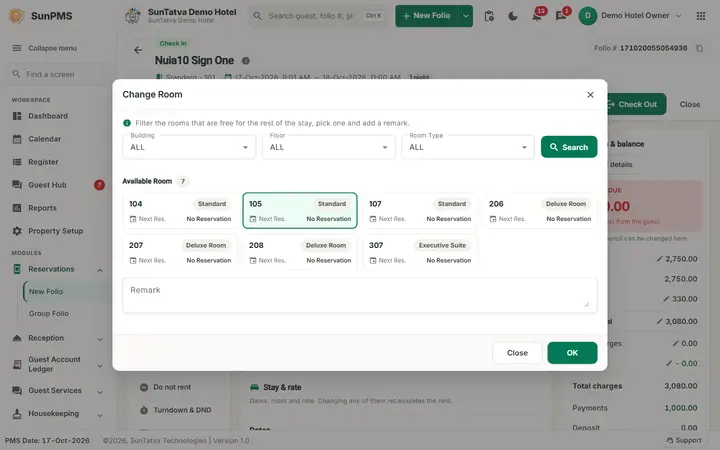Image resolution: width=720 pixels, height=450 pixels.
Task: Click the Reports sidebar icon
Action: coord(17,208)
